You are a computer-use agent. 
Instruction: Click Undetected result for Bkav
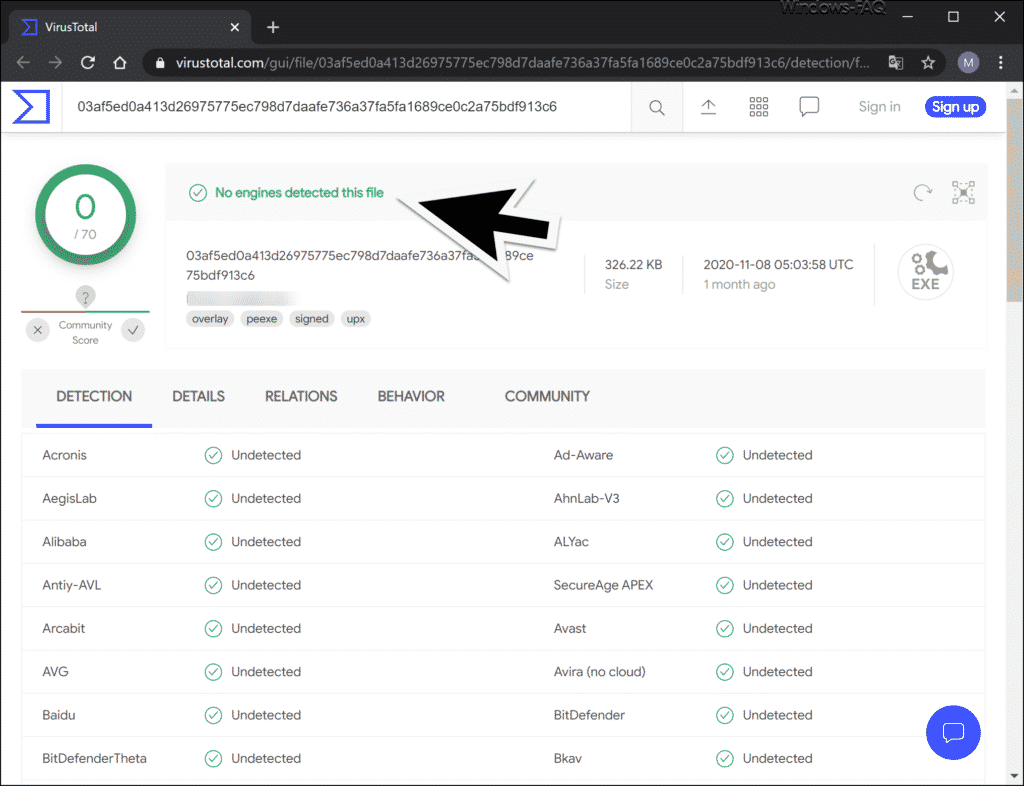[x=777, y=759]
